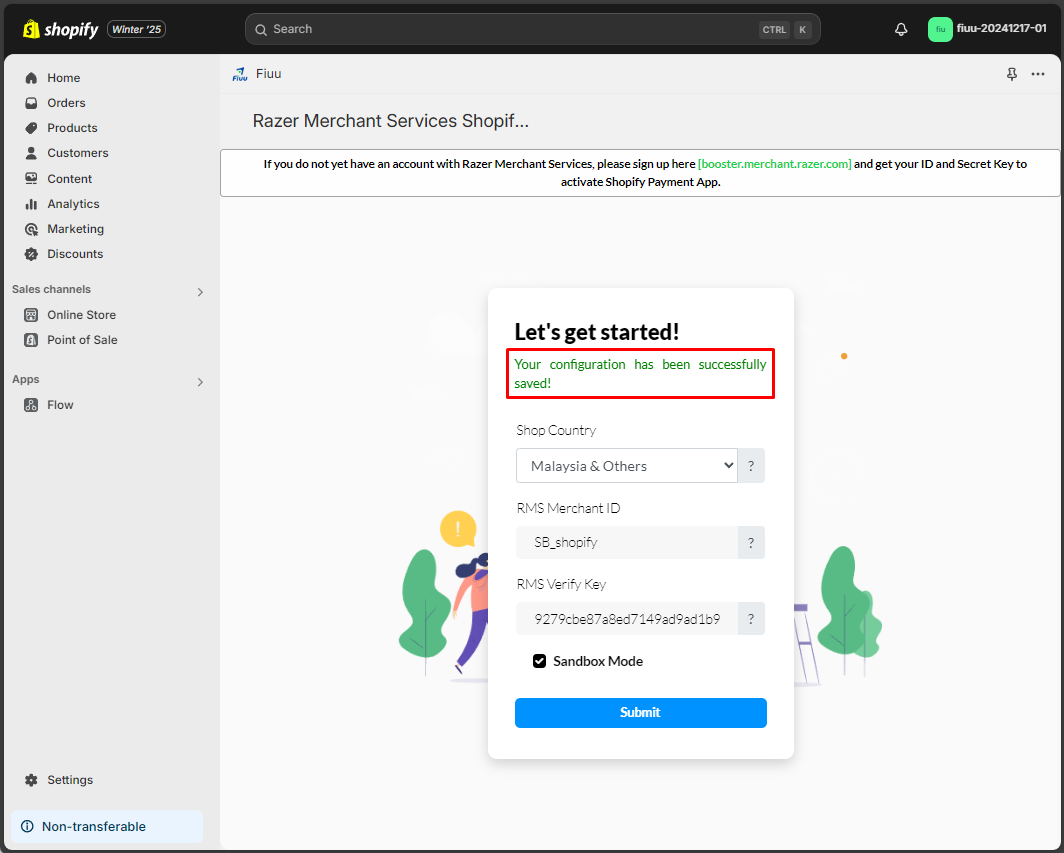This screenshot has height=853, width=1064.
Task: Open Settings in the sidebar
Action: 70,780
